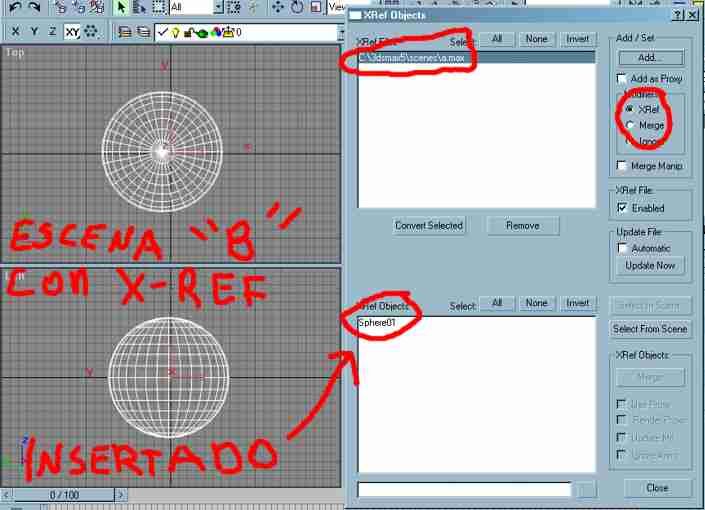
Task: Click the time slider left arrow
Action: pos(6,495)
